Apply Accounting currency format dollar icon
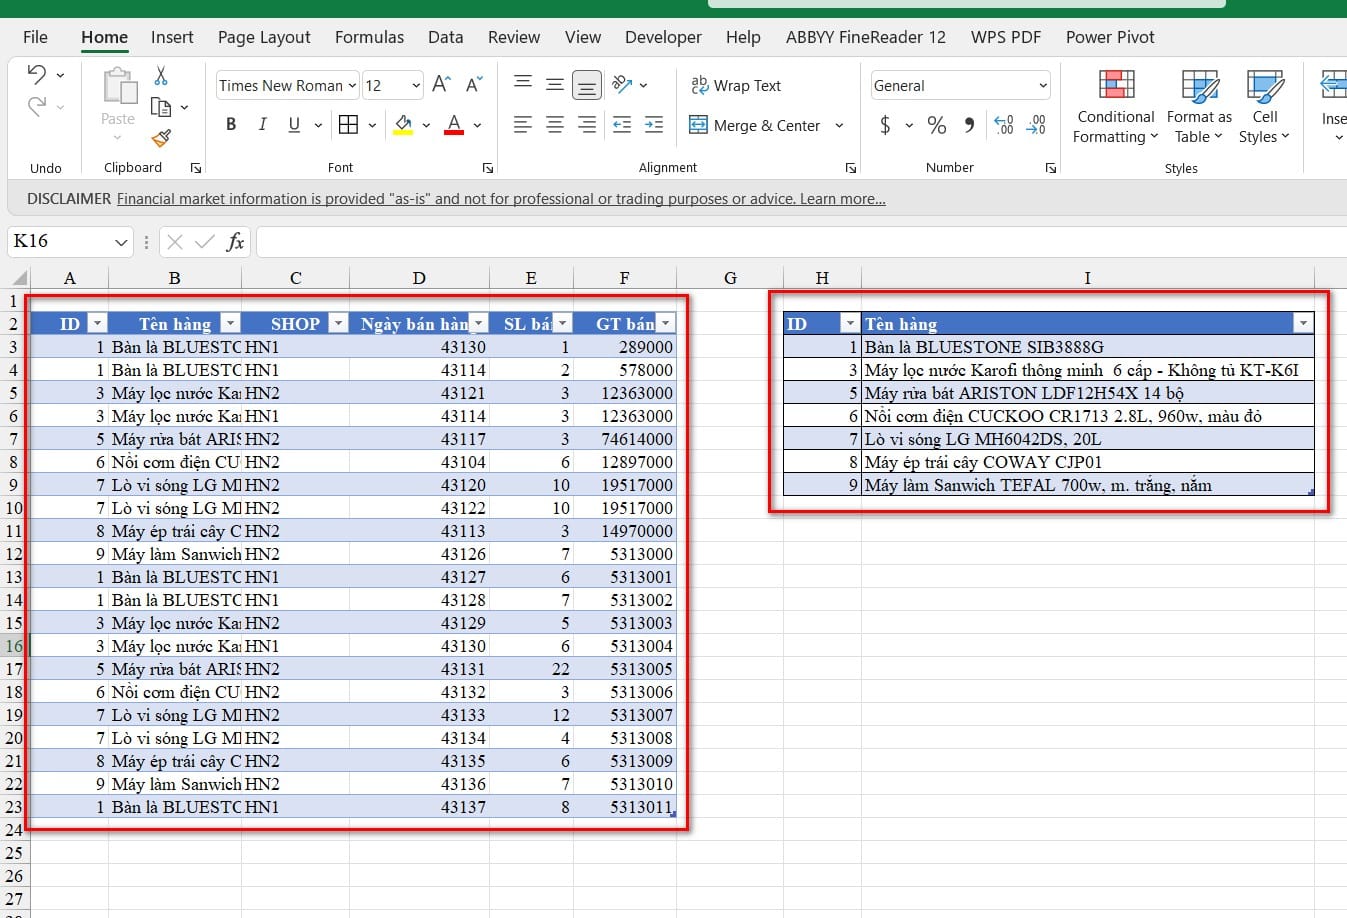 (885, 125)
